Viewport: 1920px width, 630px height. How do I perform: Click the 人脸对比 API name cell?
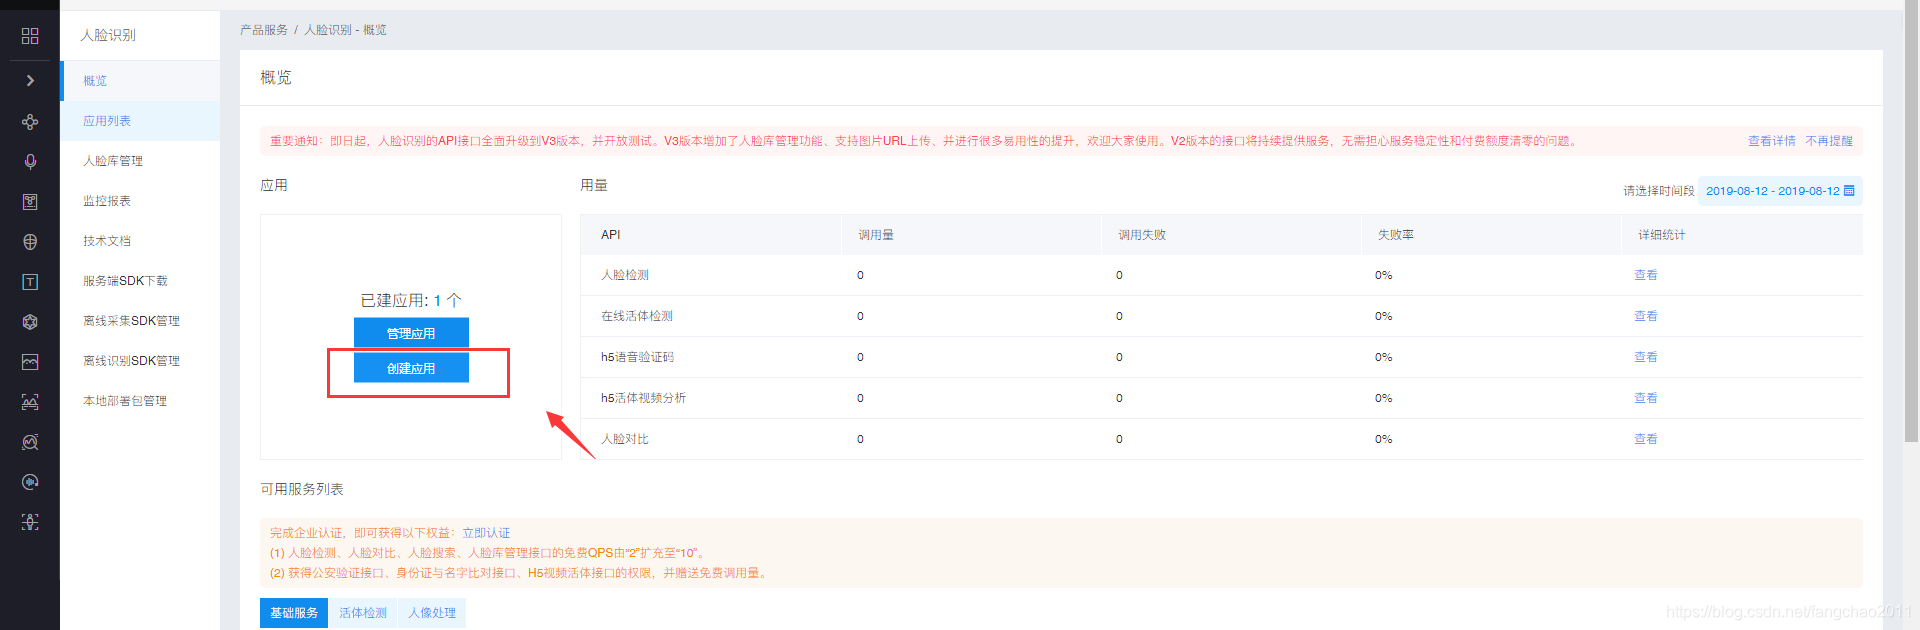click(x=625, y=439)
